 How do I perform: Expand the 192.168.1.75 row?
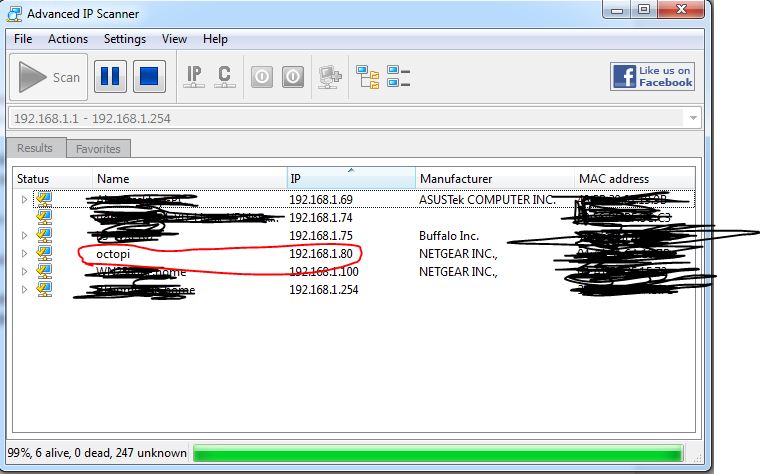click(24, 236)
